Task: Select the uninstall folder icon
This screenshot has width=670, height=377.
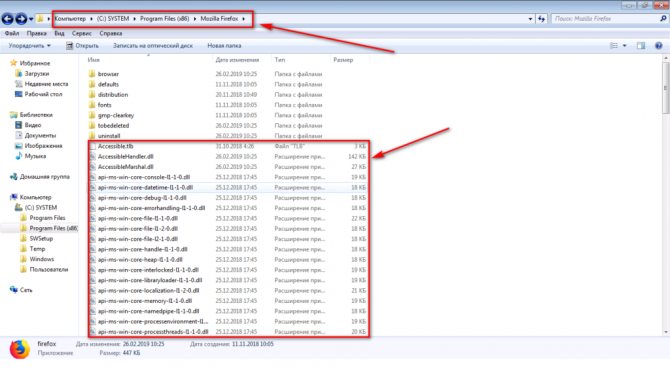Action: (92, 135)
